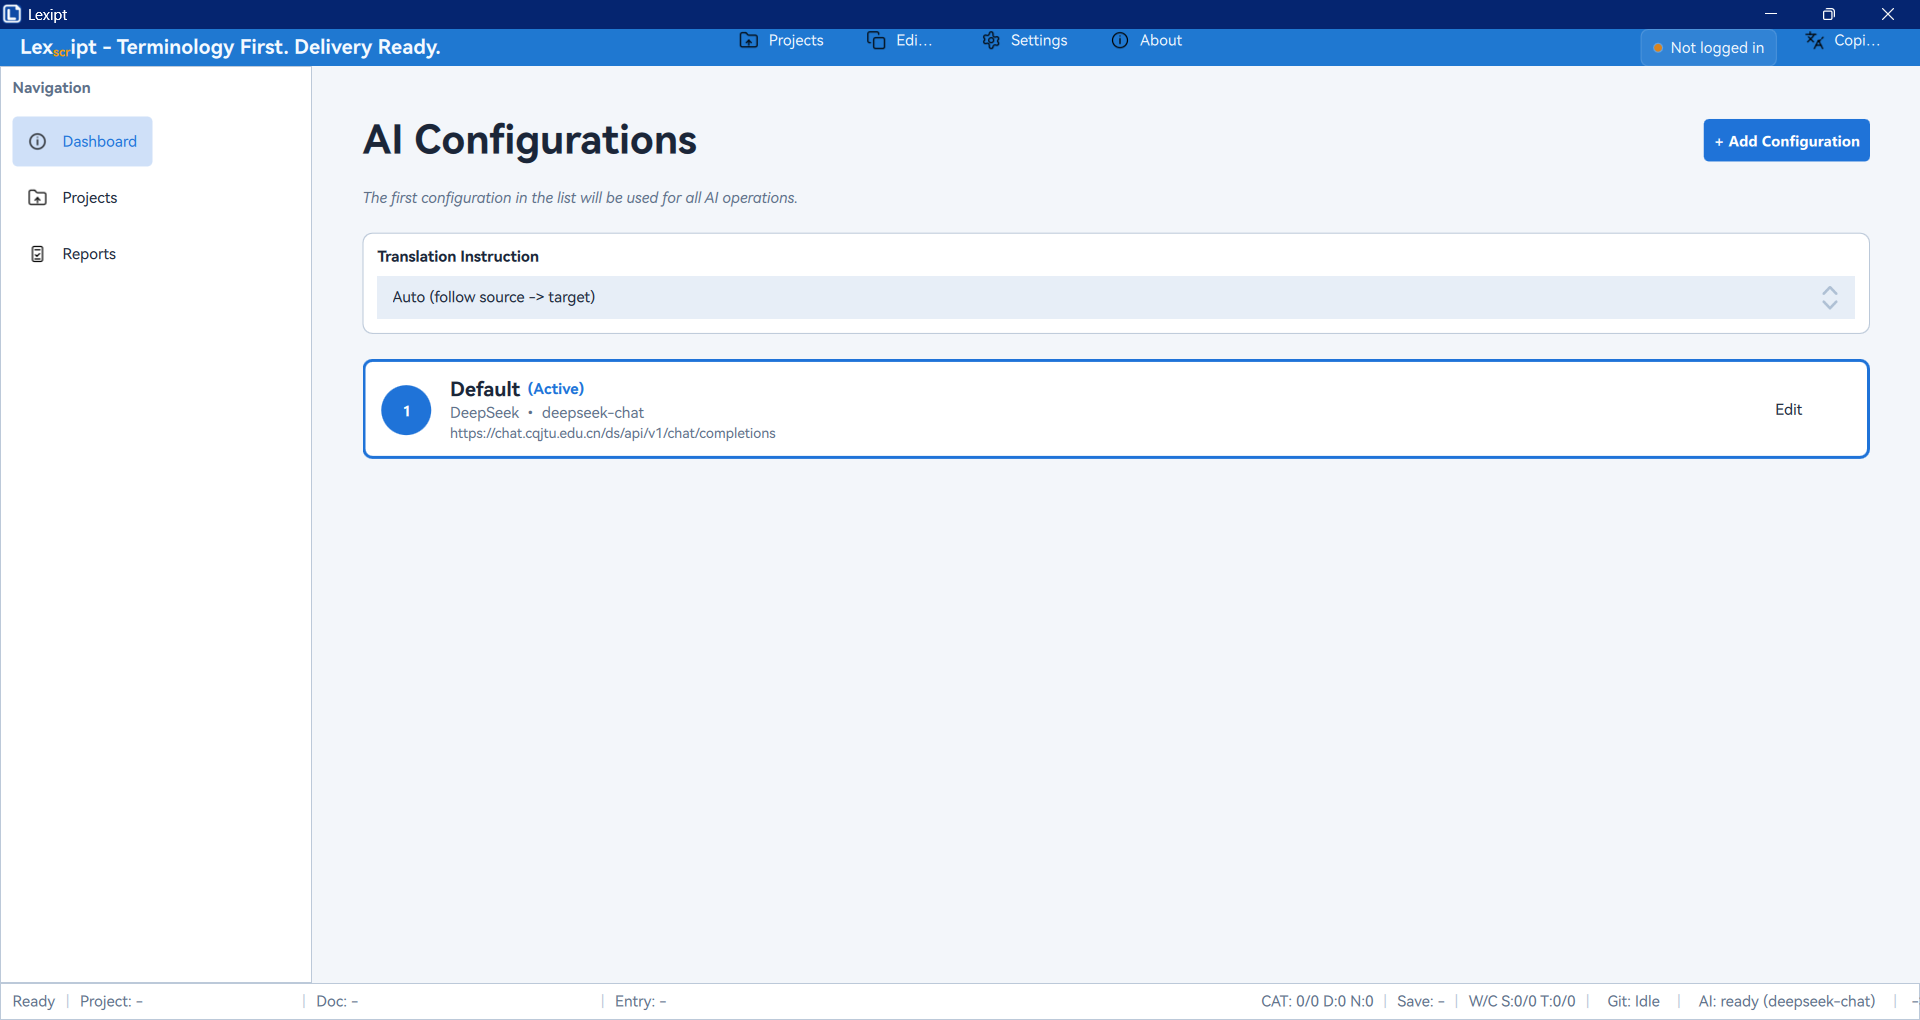Click the Add Configuration button
Viewport: 1920px width, 1020px height.
[1786, 141]
